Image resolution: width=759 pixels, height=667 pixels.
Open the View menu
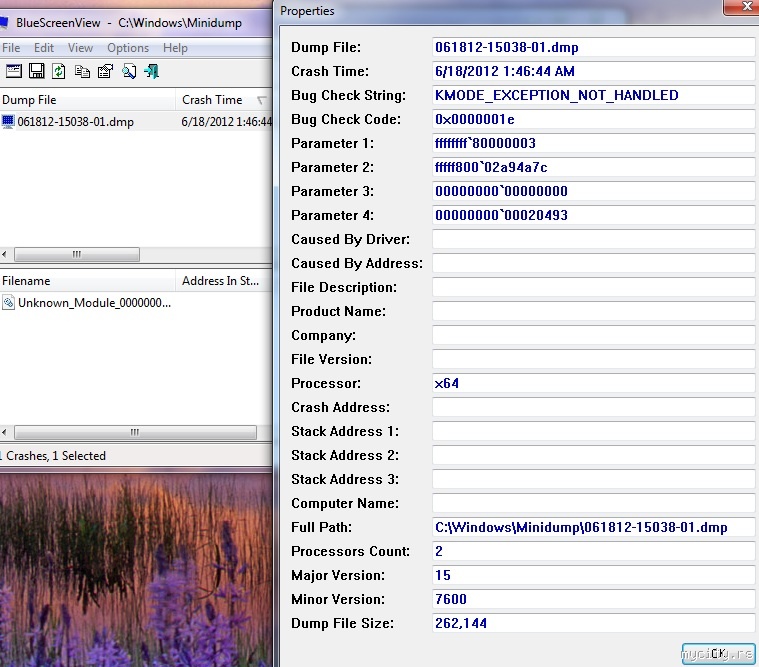(80, 48)
